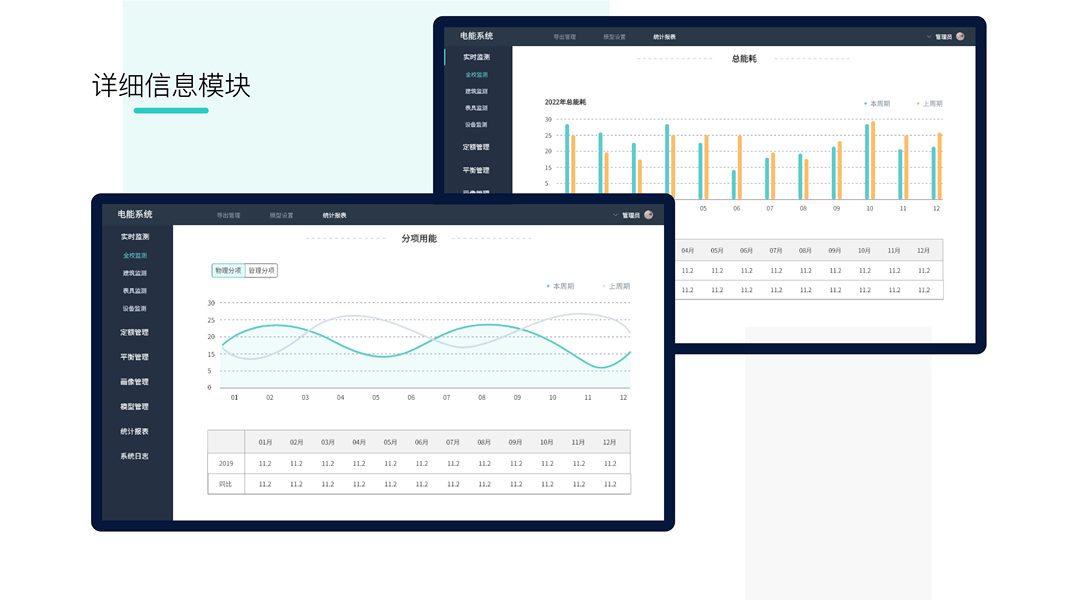Click the 管理员 label in 分项用能 window
Screen dimensions: 1066x600
point(631,215)
